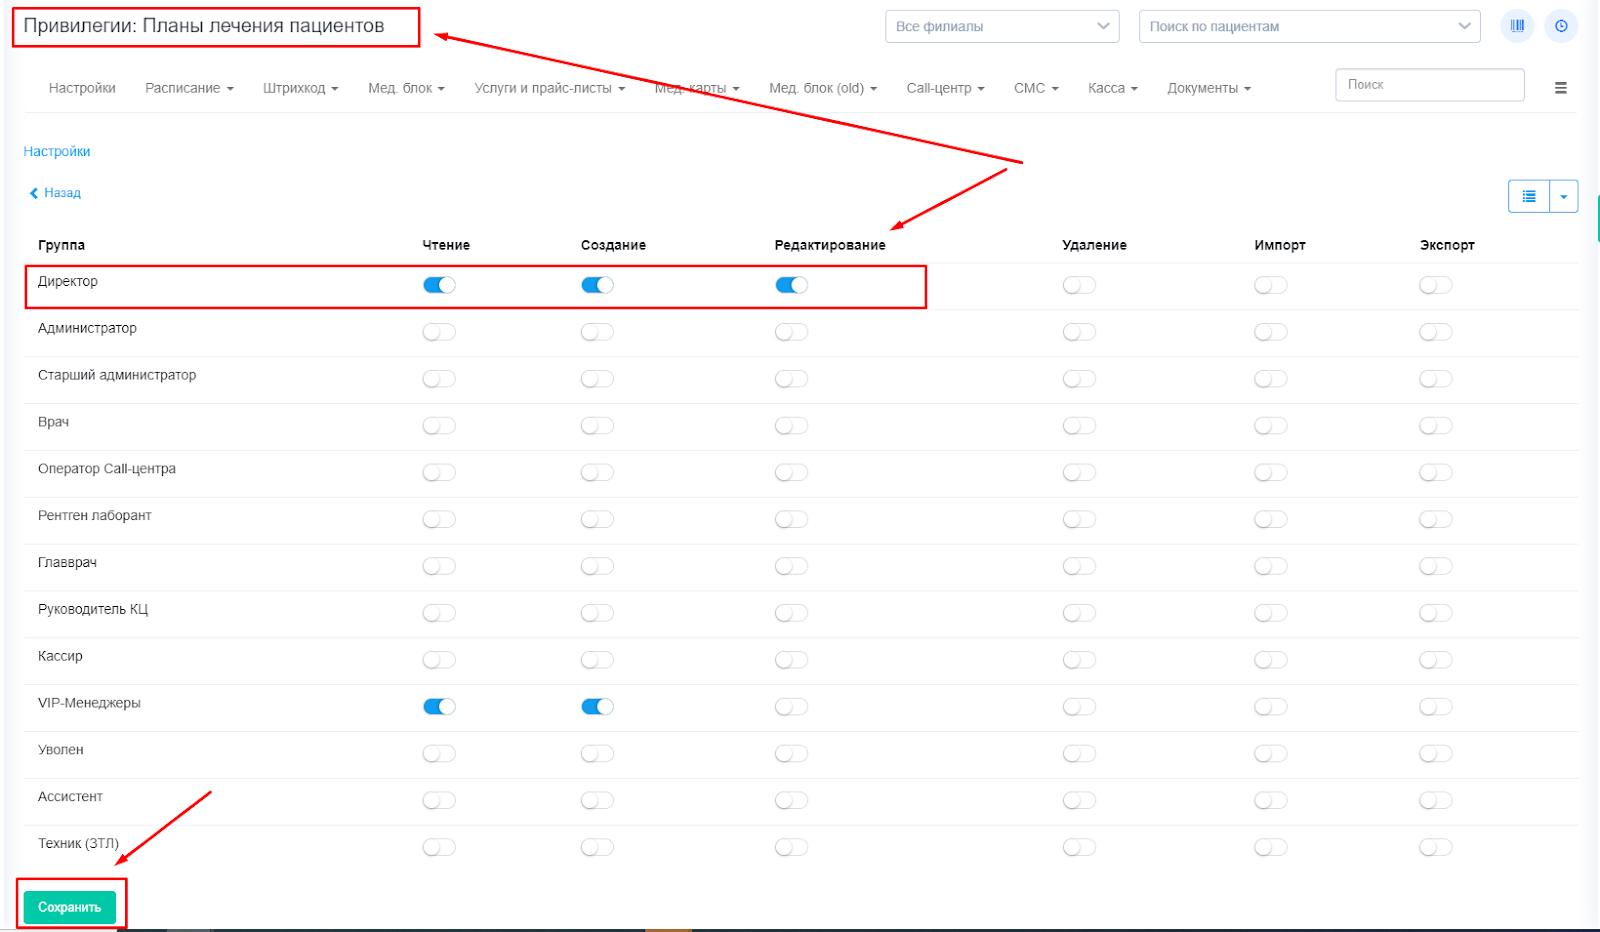Image resolution: width=1600 pixels, height=932 pixels.
Task: Click the Настройки breadcrumb link
Action: [57, 151]
